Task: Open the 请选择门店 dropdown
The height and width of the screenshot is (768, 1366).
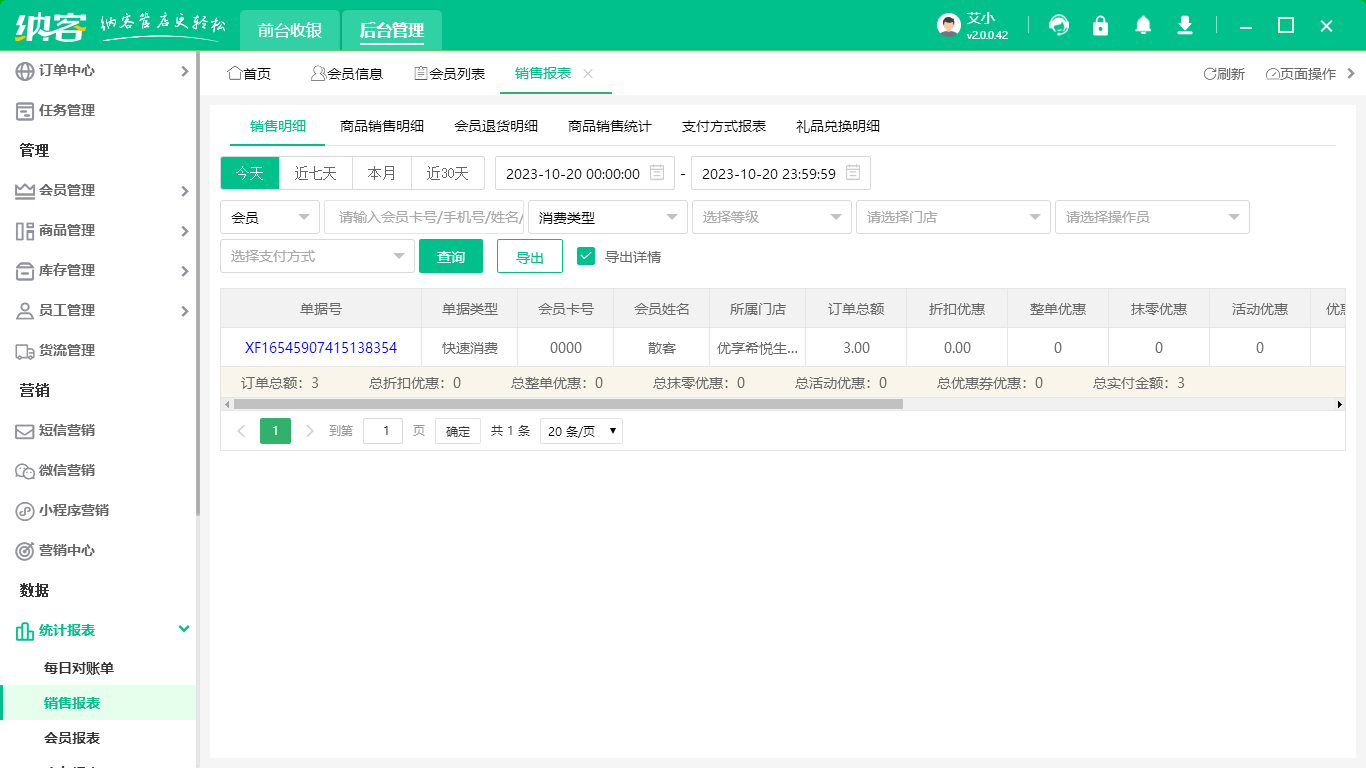Action: [952, 217]
